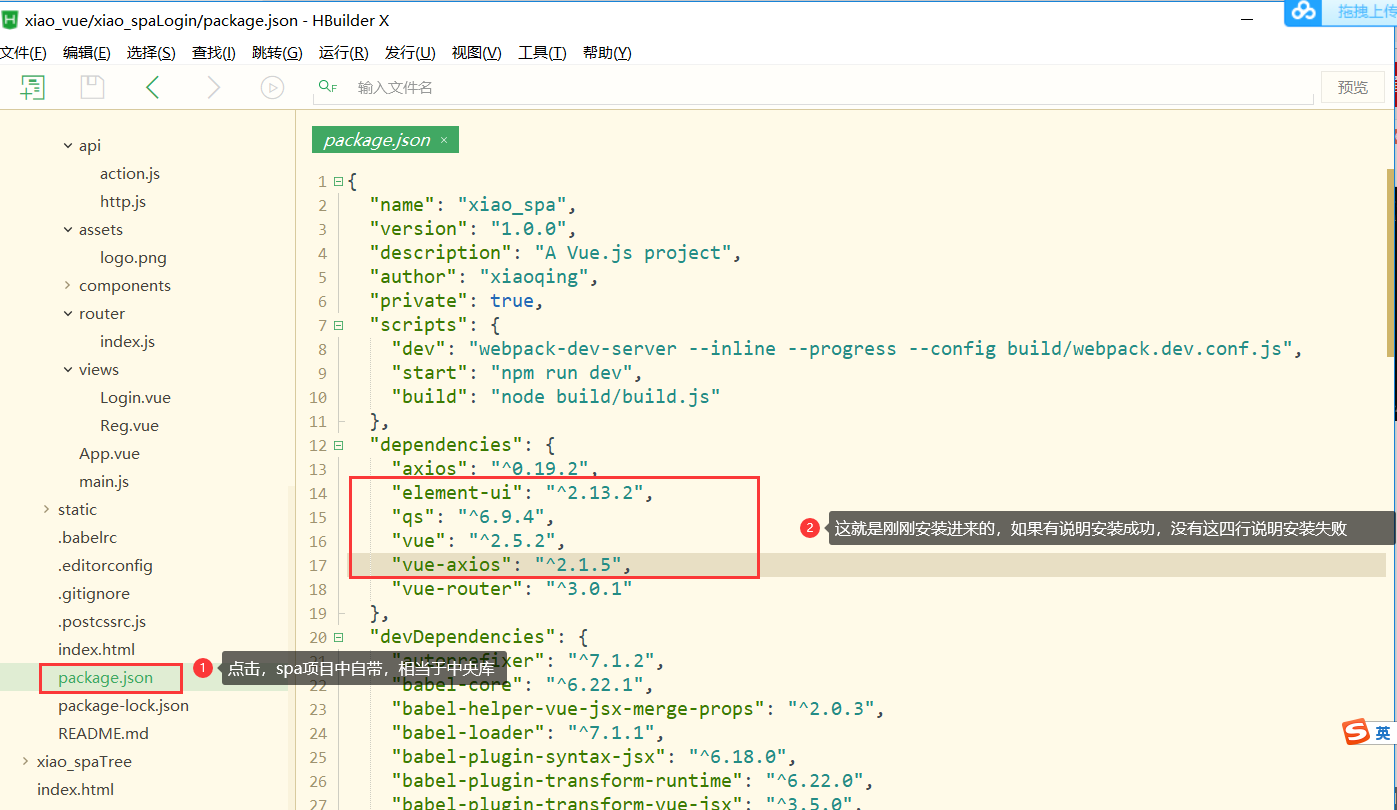This screenshot has height=810, width=1397.
Task: Open the 跳转(G) menu
Action: pos(277,53)
